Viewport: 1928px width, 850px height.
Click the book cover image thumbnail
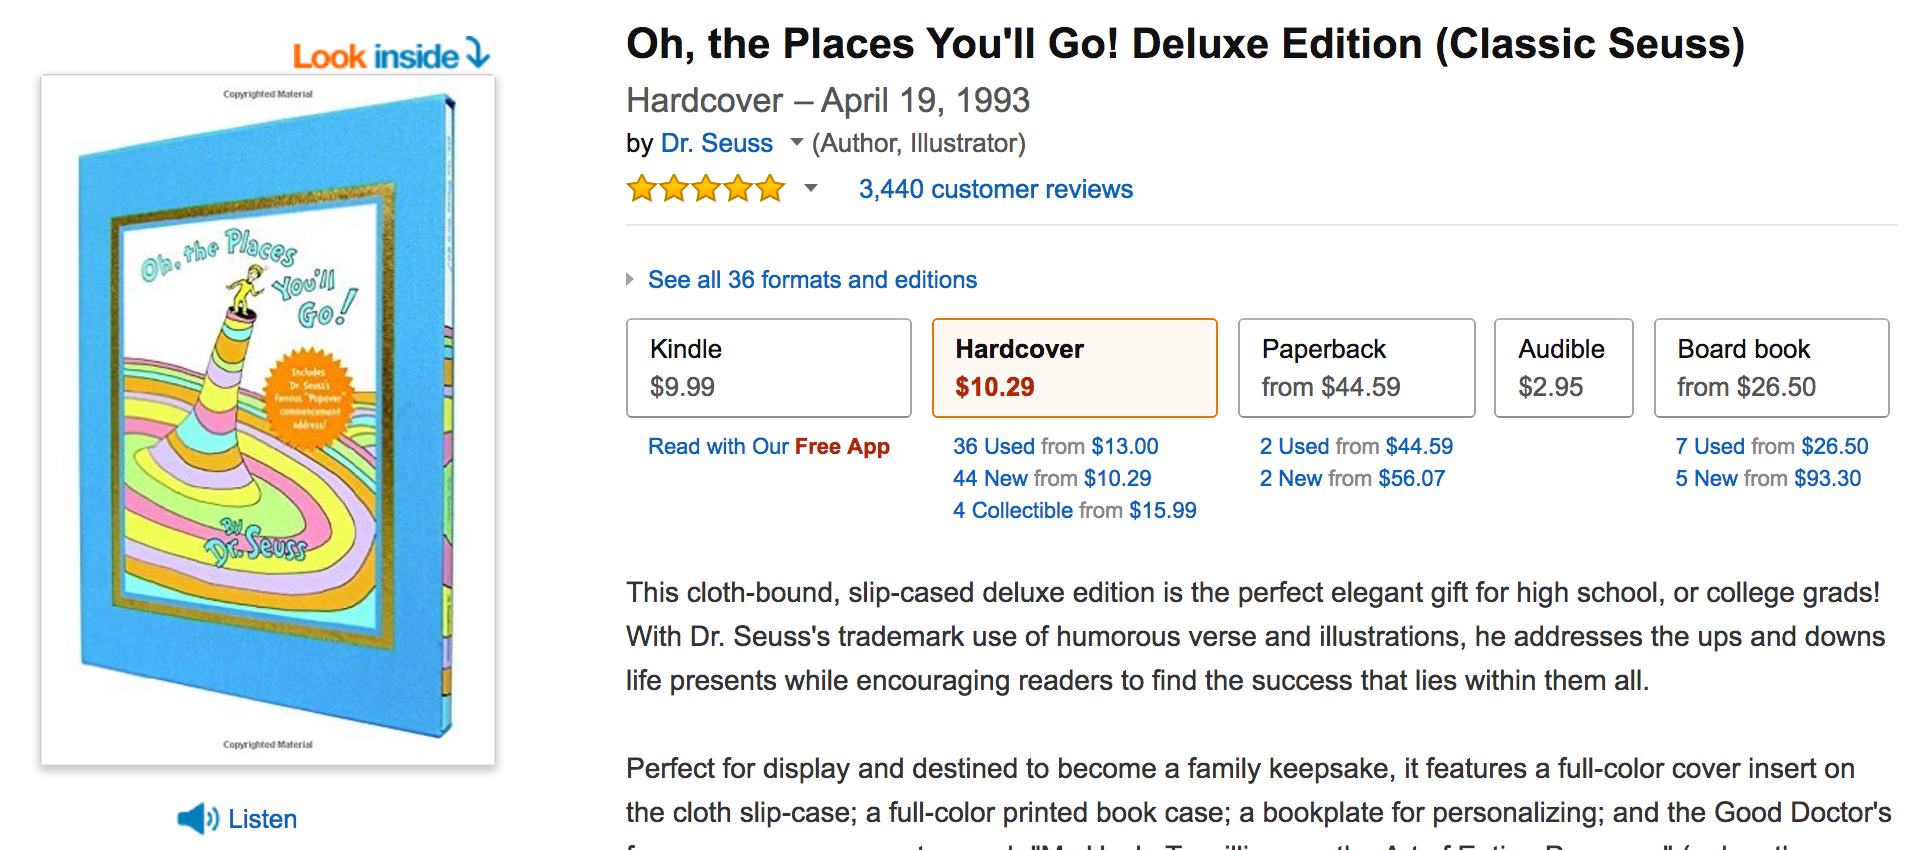pyautogui.click(x=268, y=420)
